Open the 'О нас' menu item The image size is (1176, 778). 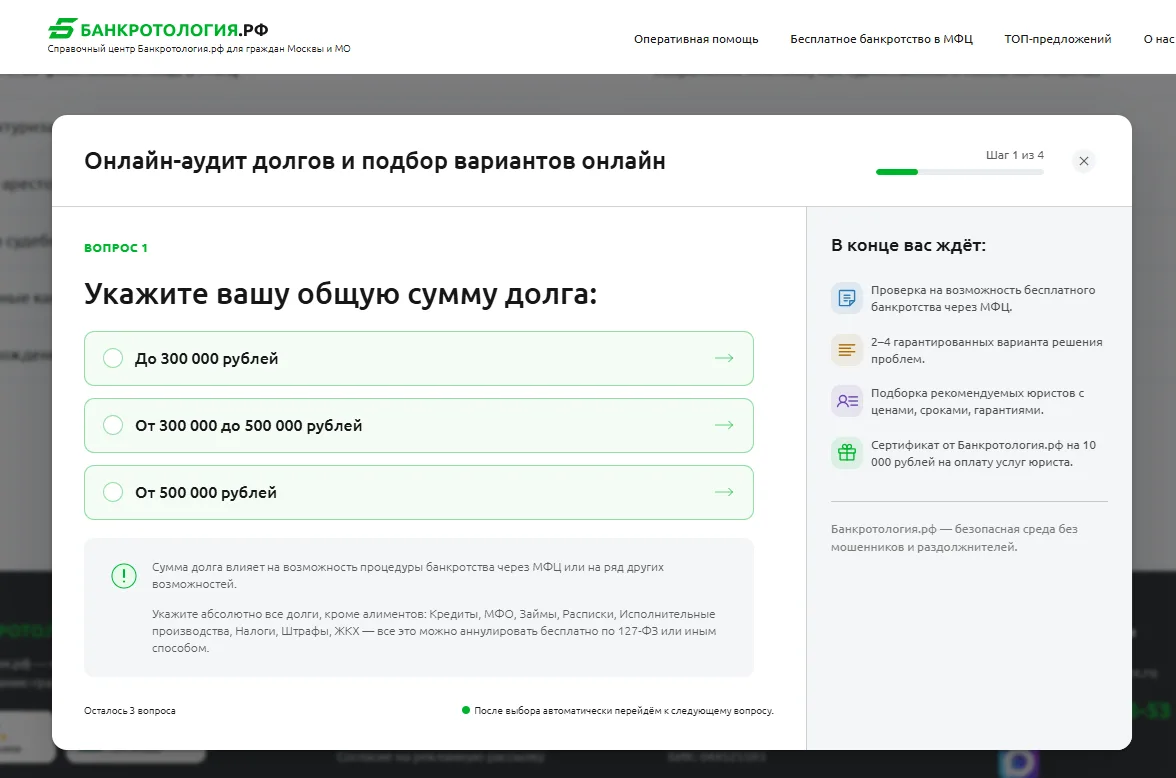[1159, 39]
